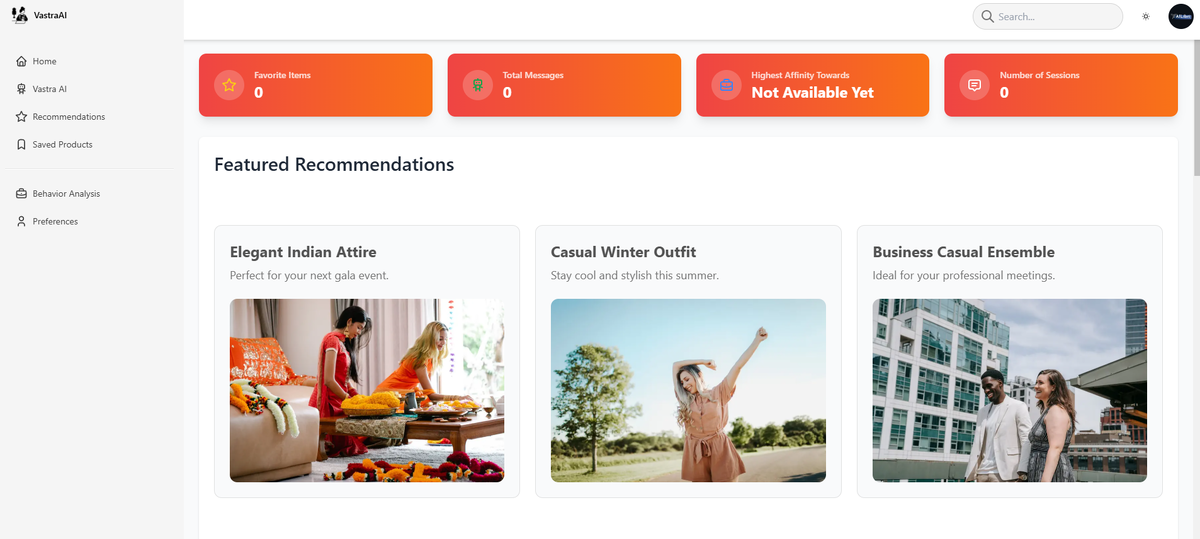Image resolution: width=1200 pixels, height=539 pixels.
Task: Open the Elegant Indian Attire image
Action: [x=367, y=390]
